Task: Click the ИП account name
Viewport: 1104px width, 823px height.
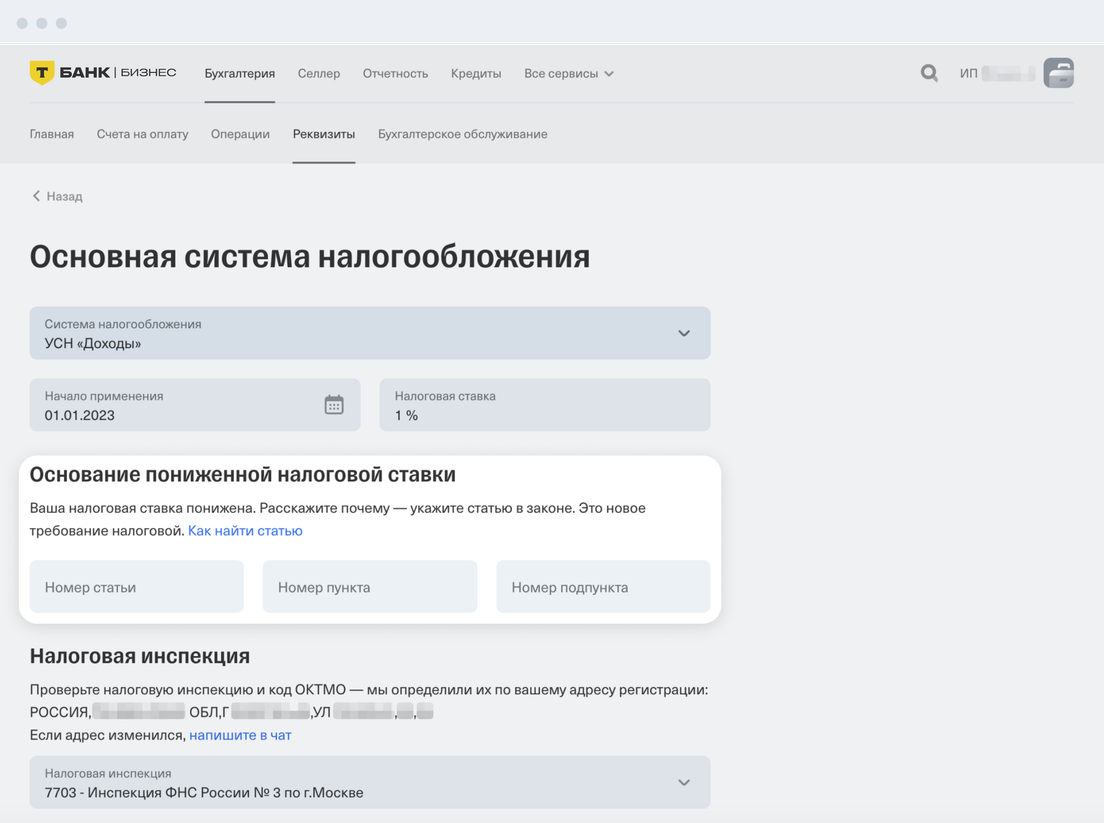Action: [997, 73]
